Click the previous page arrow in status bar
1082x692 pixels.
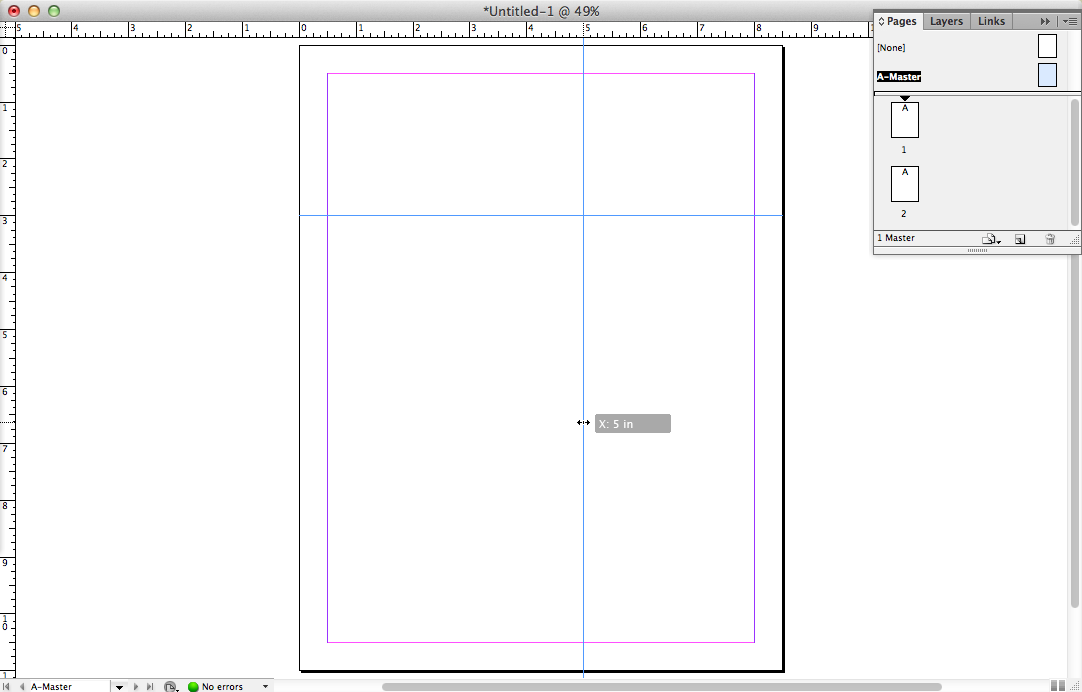[22, 687]
